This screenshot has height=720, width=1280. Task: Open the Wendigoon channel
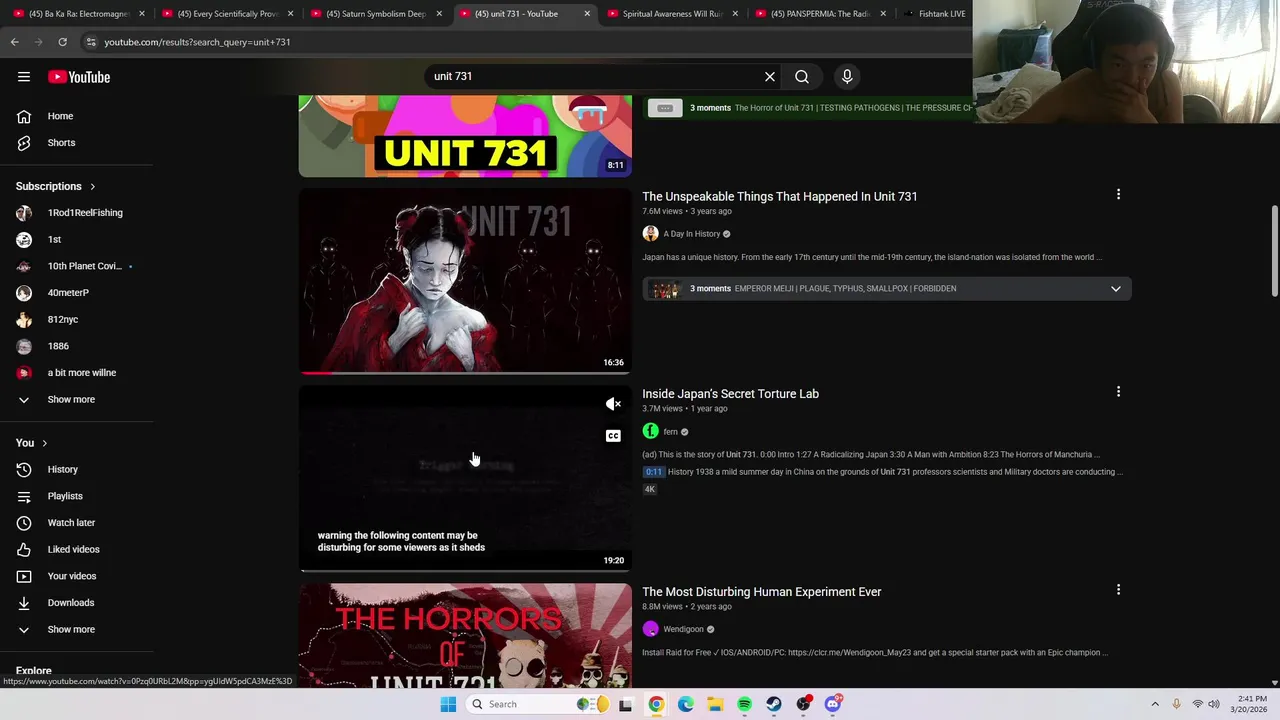tap(683, 629)
